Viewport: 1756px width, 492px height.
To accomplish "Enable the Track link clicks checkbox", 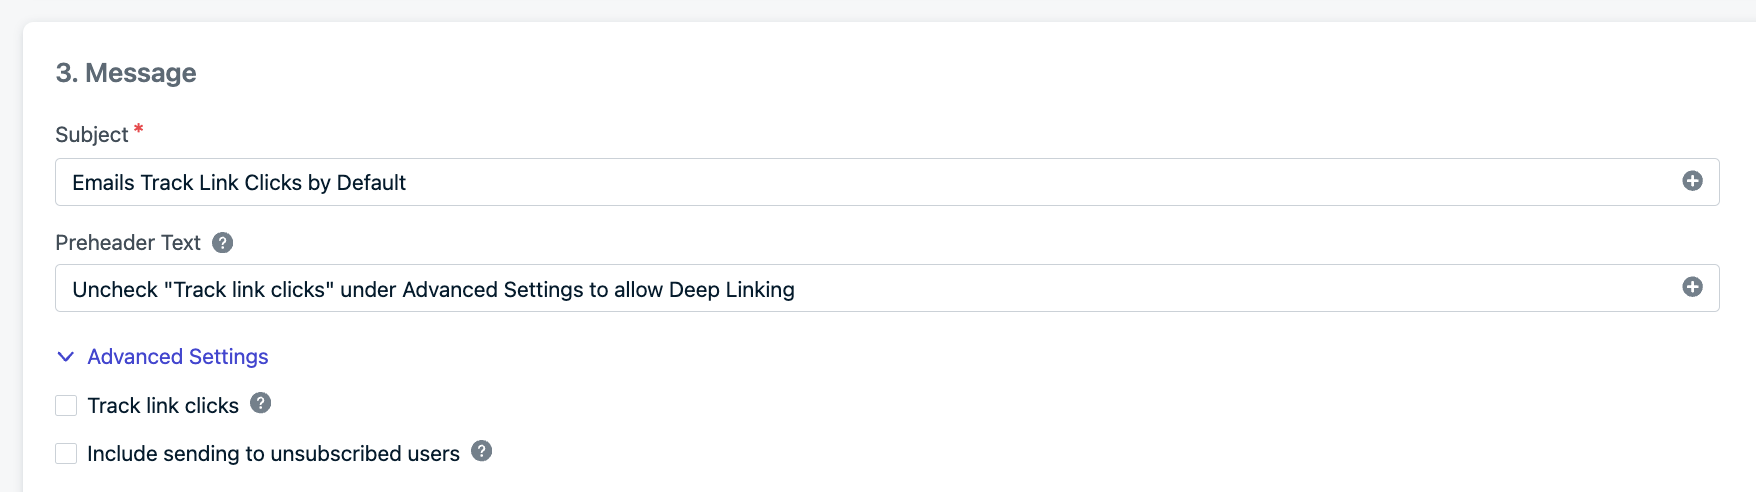I will coord(66,405).
